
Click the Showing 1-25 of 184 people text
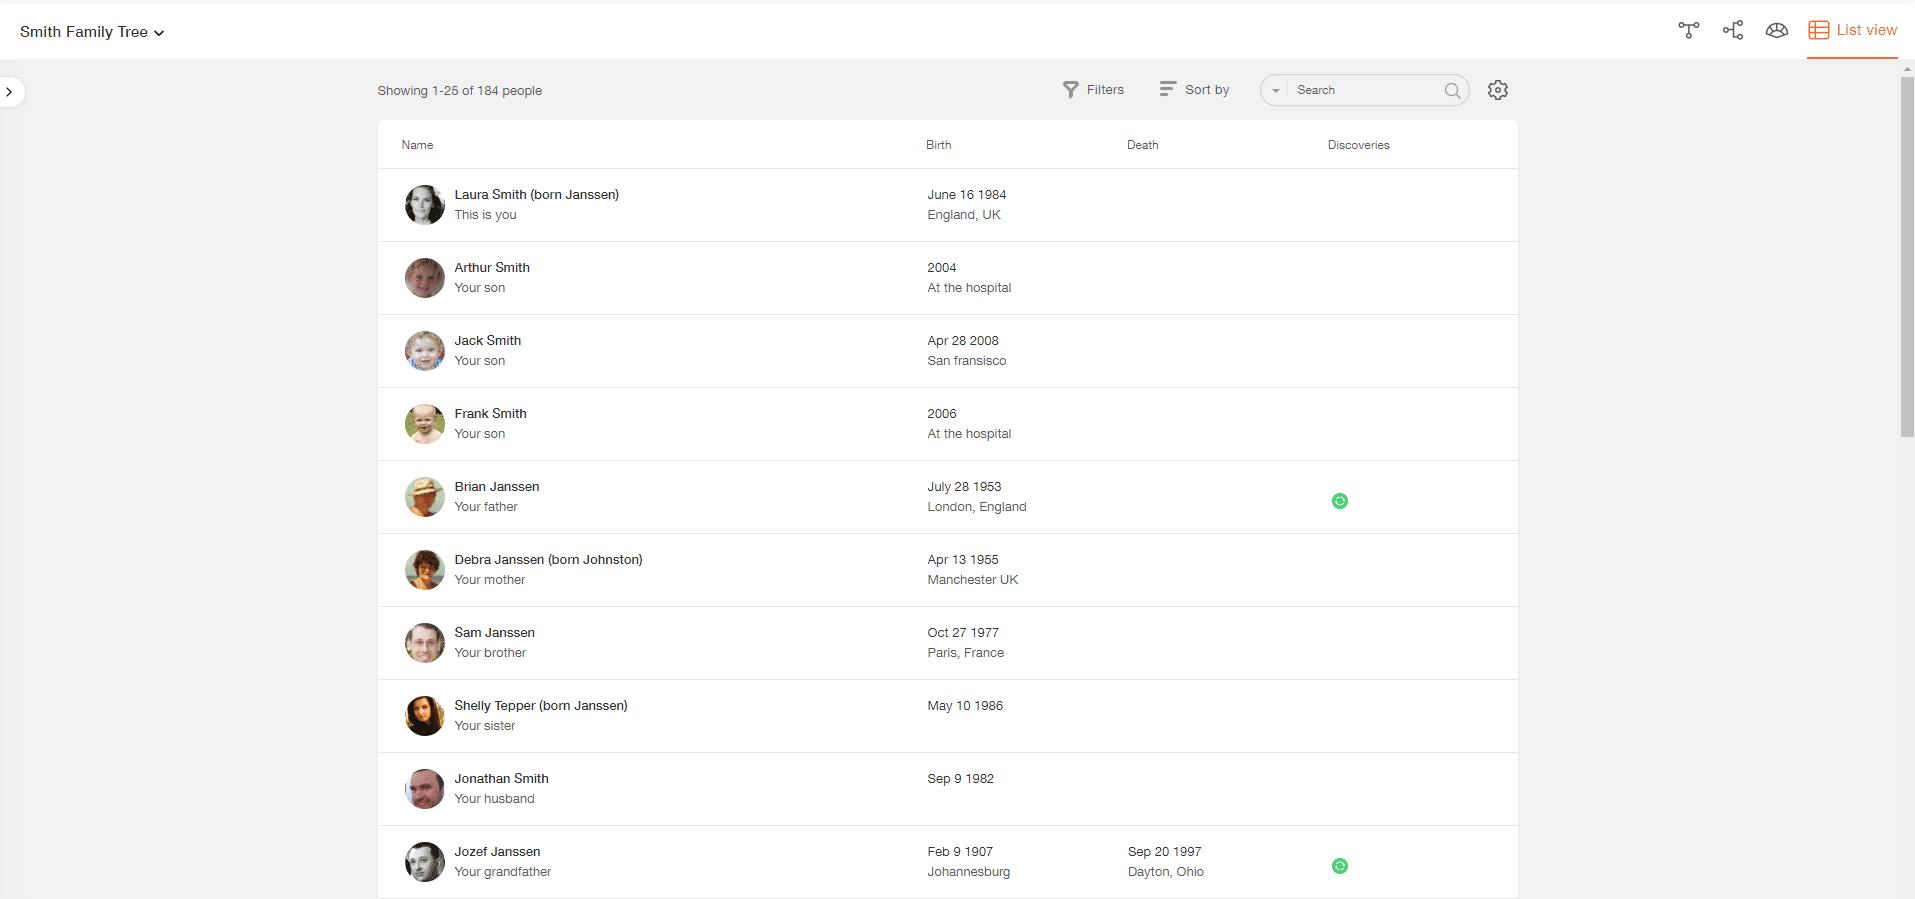pos(459,91)
